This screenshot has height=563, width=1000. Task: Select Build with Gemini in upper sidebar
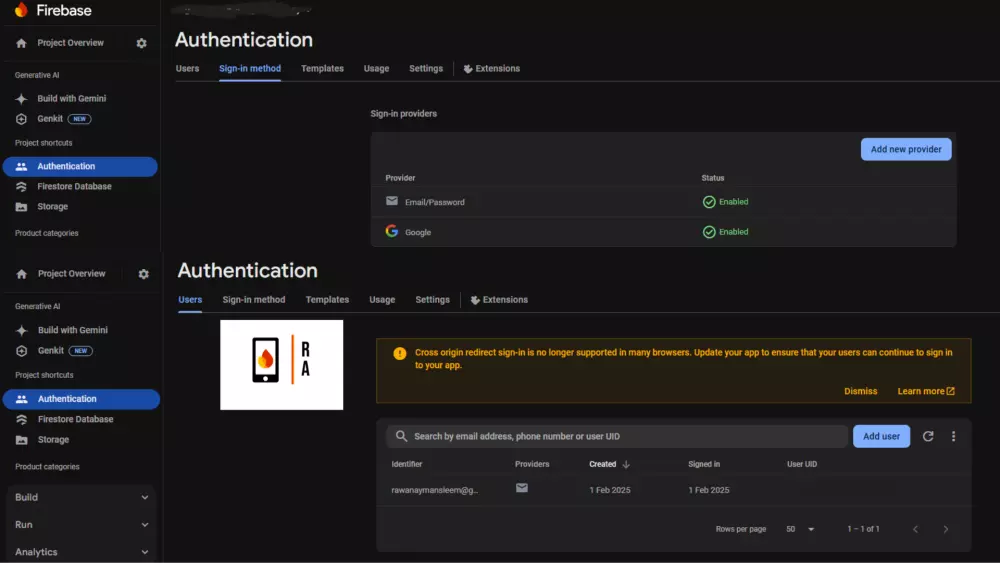(71, 98)
